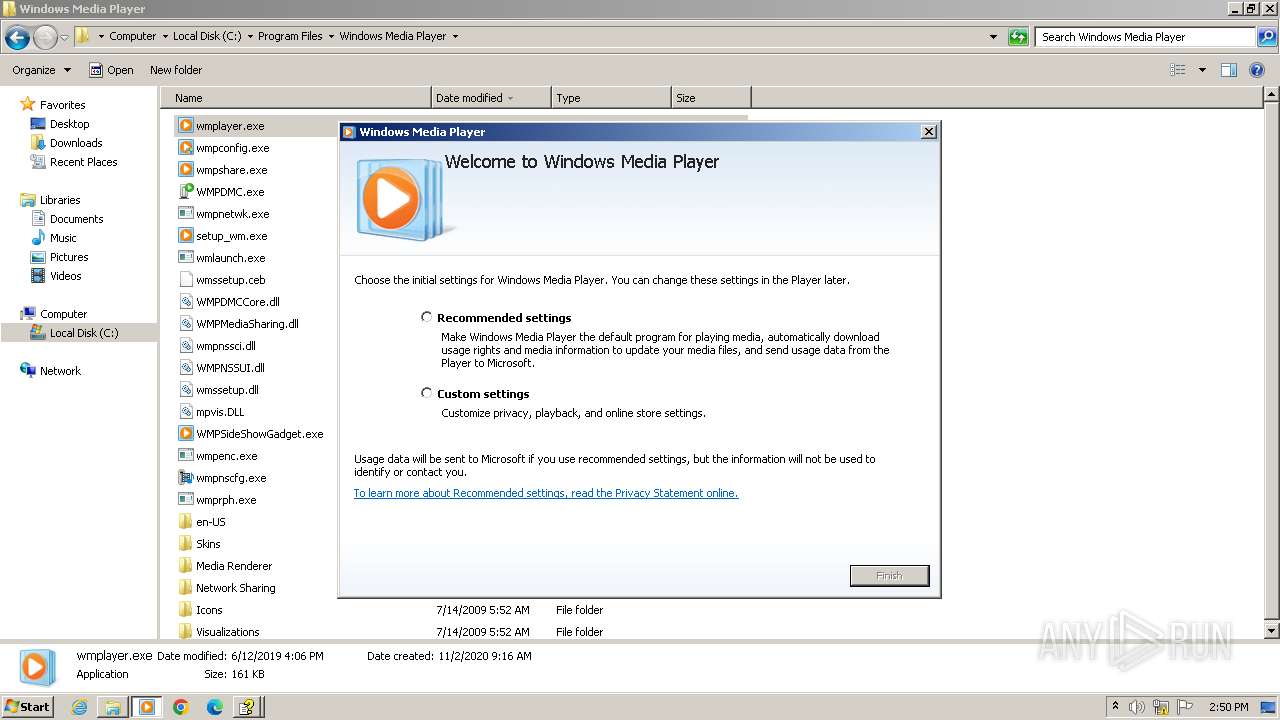Go back with the Explorer back arrow
Image resolution: width=1280 pixels, height=720 pixels.
[x=17, y=37]
